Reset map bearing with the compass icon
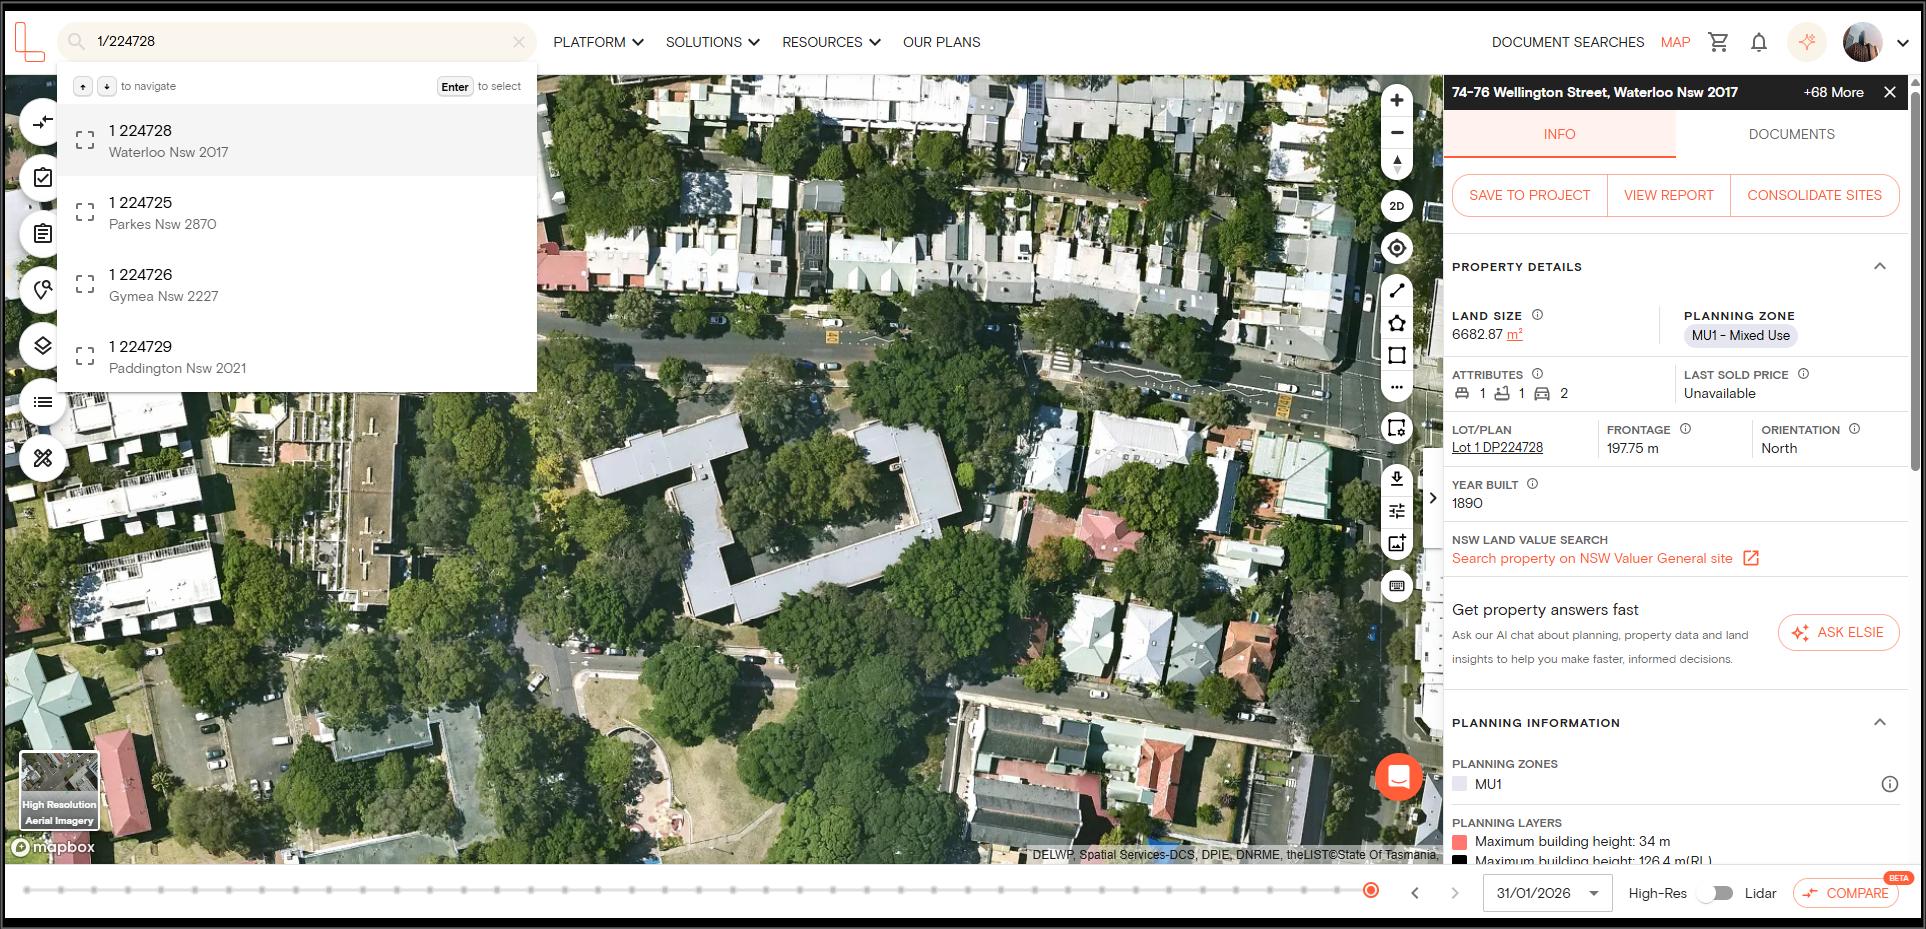1926x929 pixels. pos(1397,163)
